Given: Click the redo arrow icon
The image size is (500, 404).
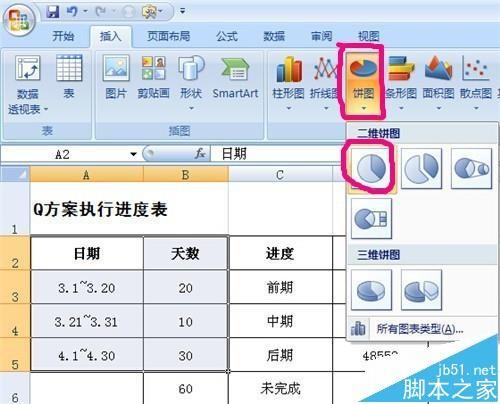Looking at the screenshot, I should pyautogui.click(x=101, y=12).
